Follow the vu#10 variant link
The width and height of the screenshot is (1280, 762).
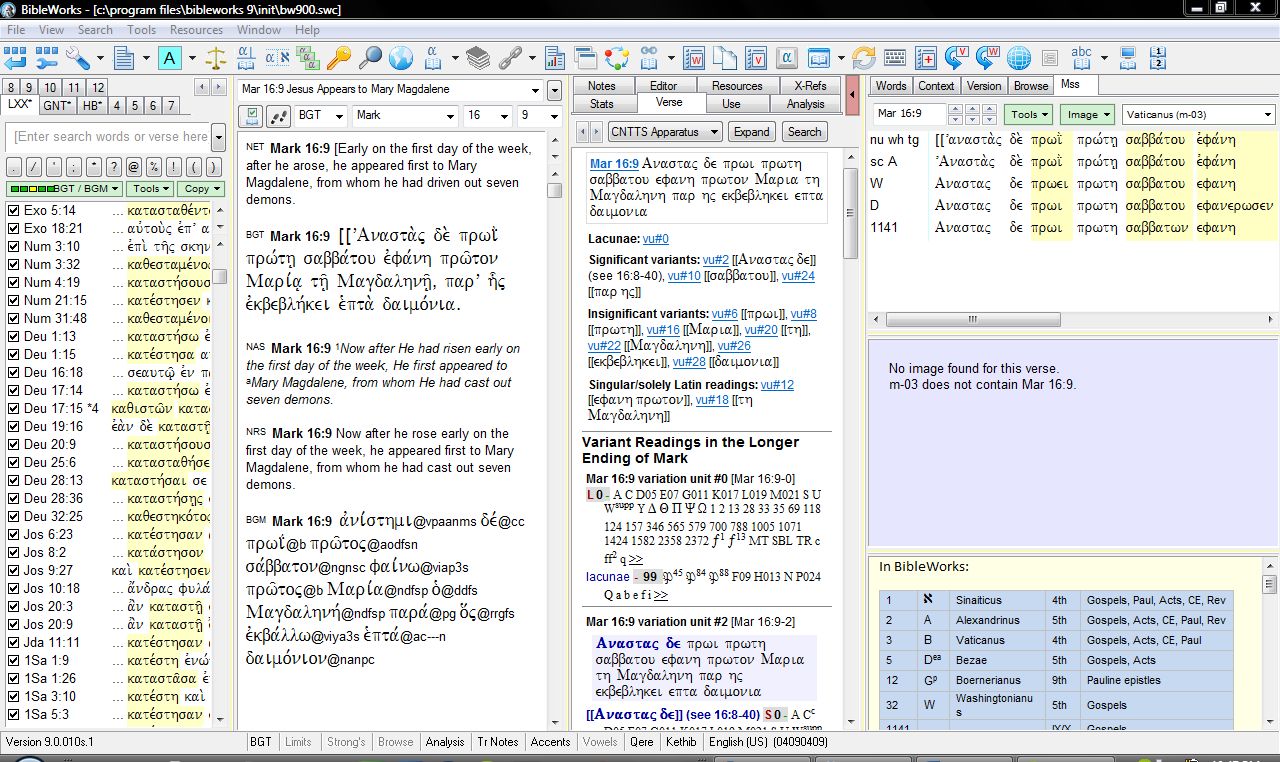pos(684,276)
